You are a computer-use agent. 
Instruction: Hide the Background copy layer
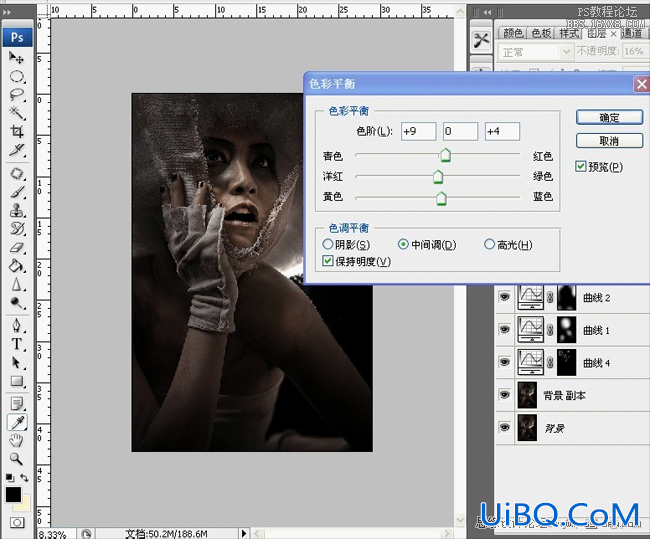point(504,395)
